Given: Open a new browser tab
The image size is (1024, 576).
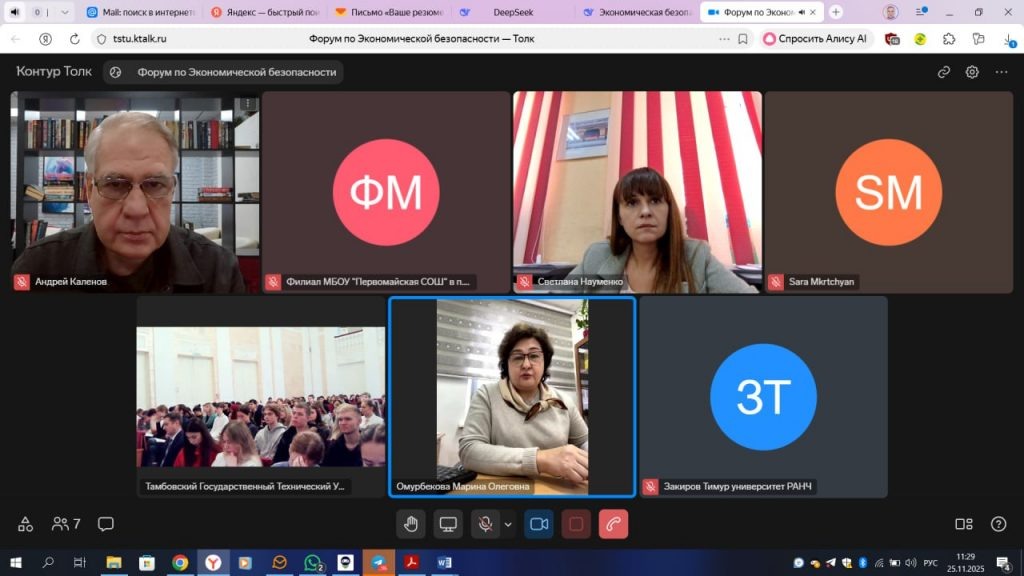Looking at the screenshot, I should (835, 12).
